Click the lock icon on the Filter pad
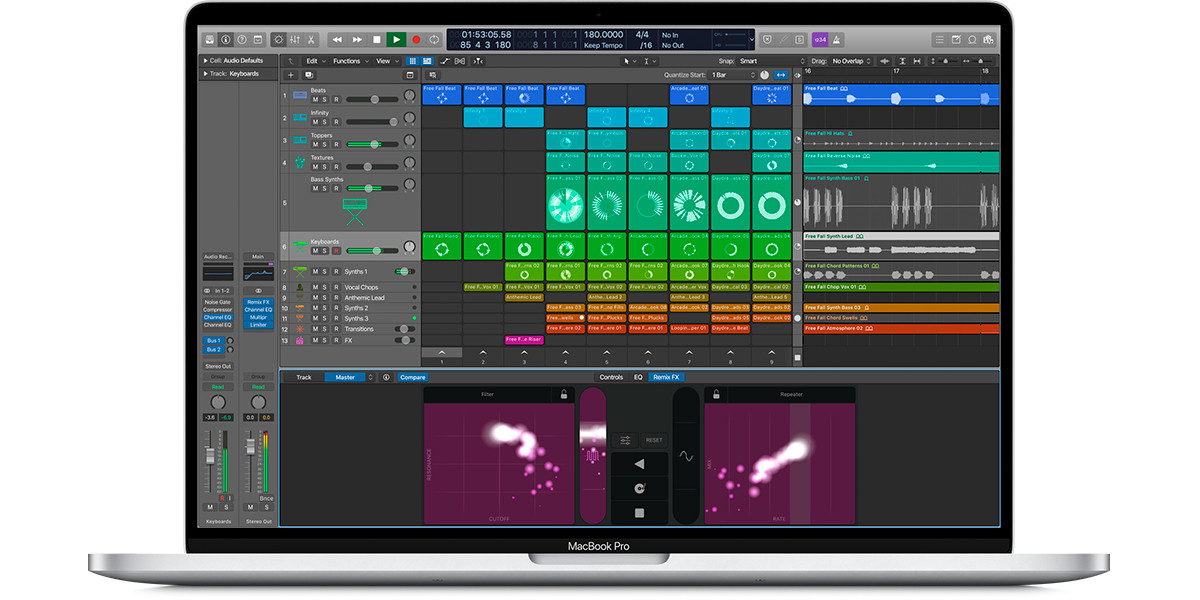The image size is (1200, 600). [564, 394]
